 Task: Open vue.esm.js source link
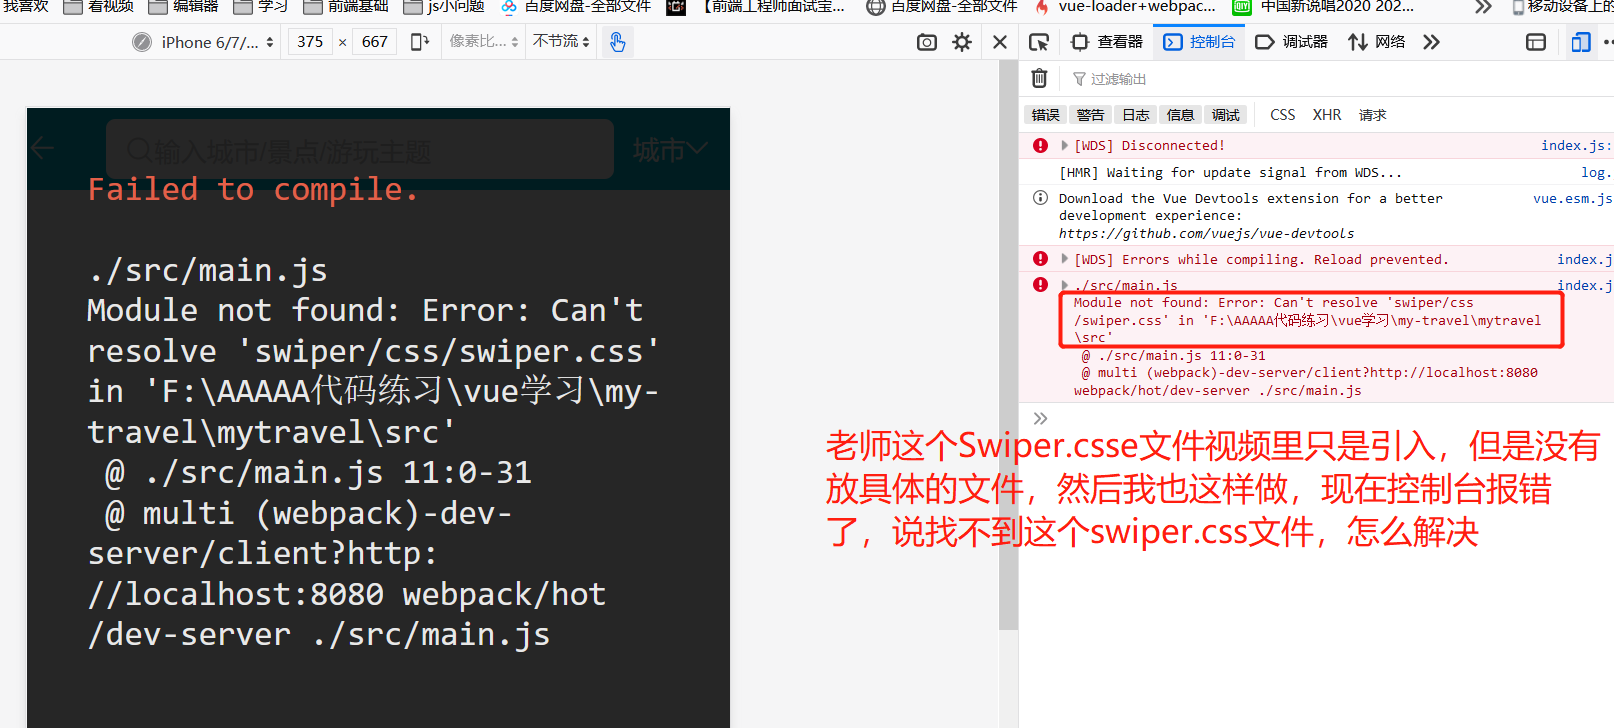click(1572, 199)
